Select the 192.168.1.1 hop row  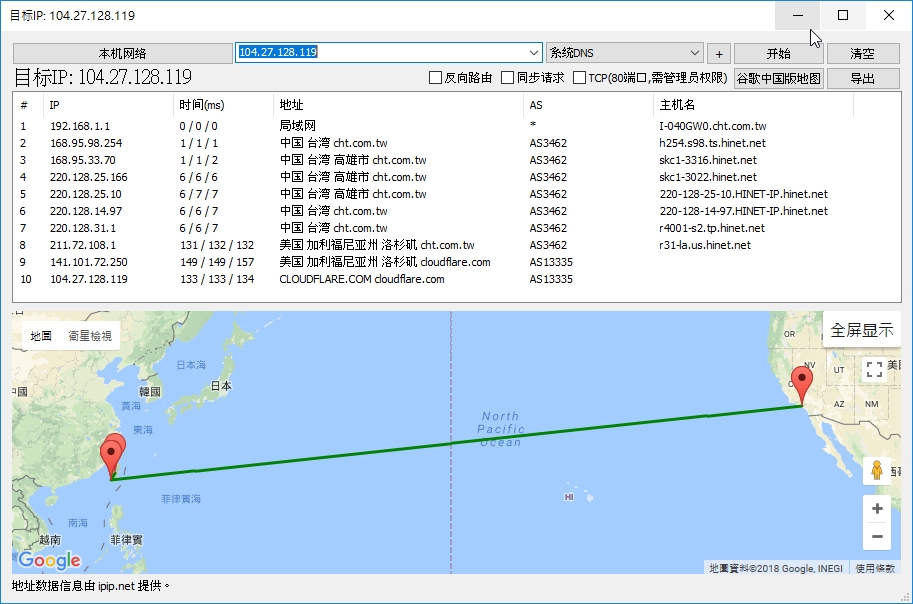(x=456, y=126)
